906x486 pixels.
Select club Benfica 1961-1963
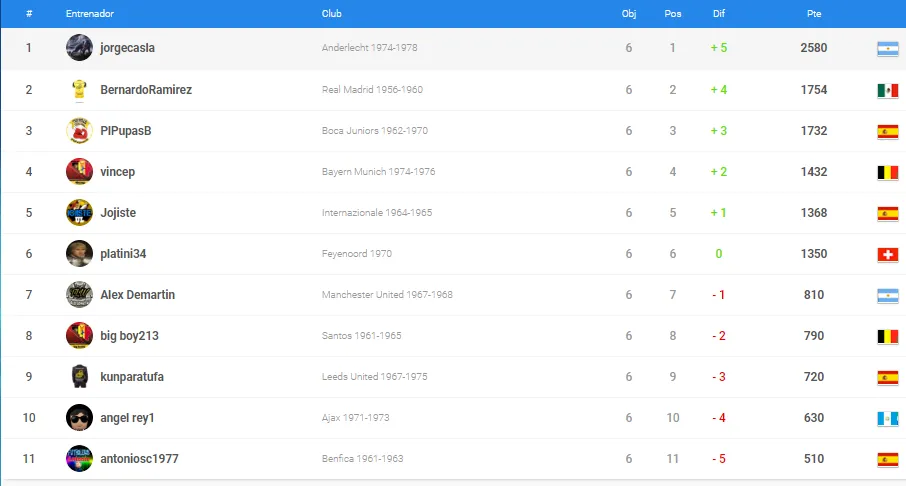(x=362, y=459)
